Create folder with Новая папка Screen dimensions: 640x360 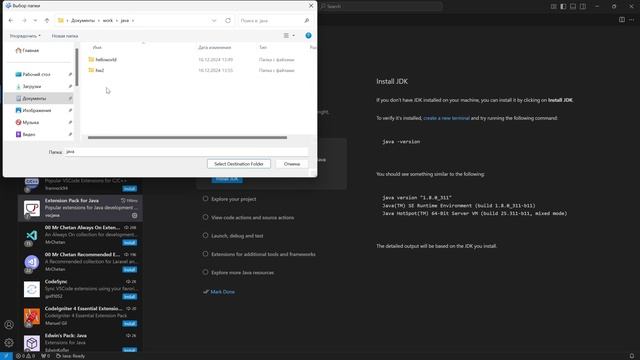click(x=64, y=36)
